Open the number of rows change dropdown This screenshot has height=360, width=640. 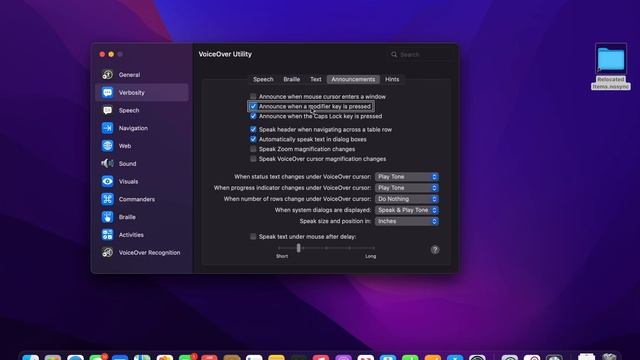pos(407,199)
